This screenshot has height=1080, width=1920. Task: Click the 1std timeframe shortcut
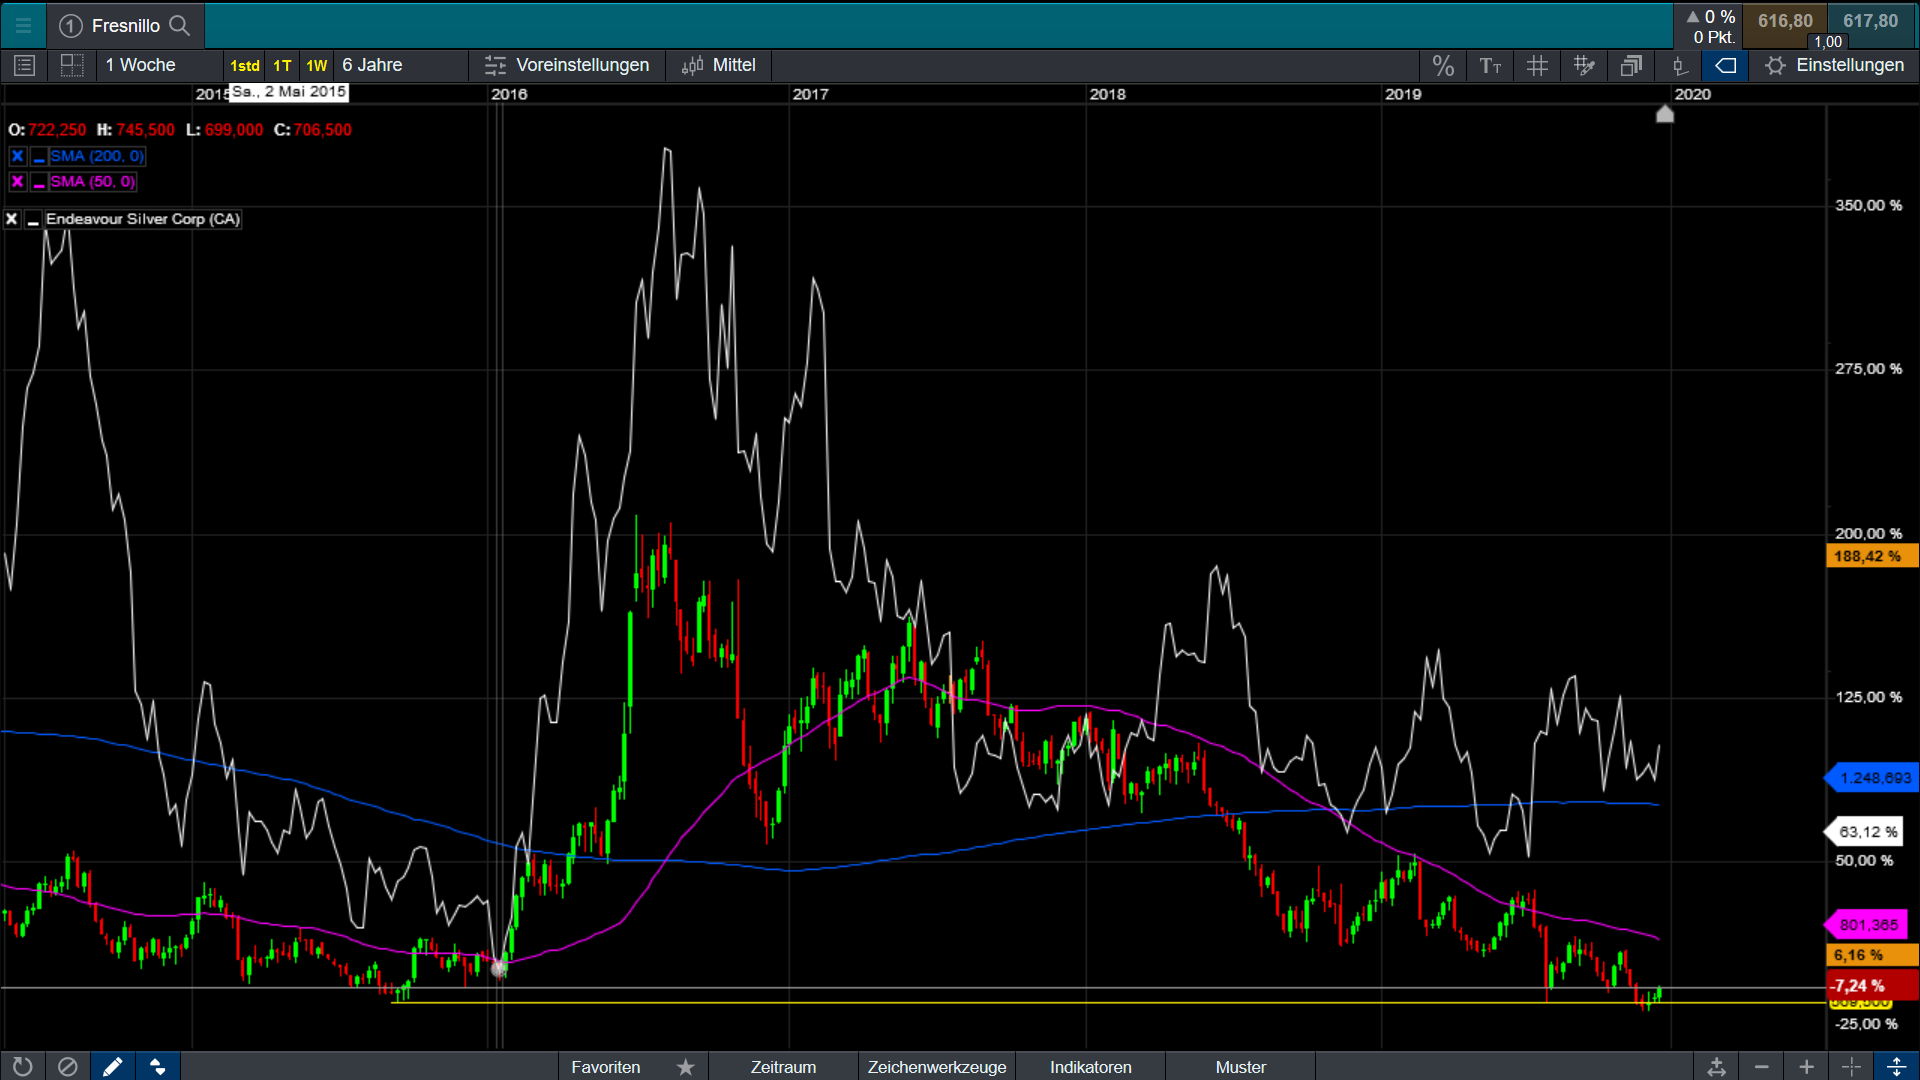pos(245,66)
